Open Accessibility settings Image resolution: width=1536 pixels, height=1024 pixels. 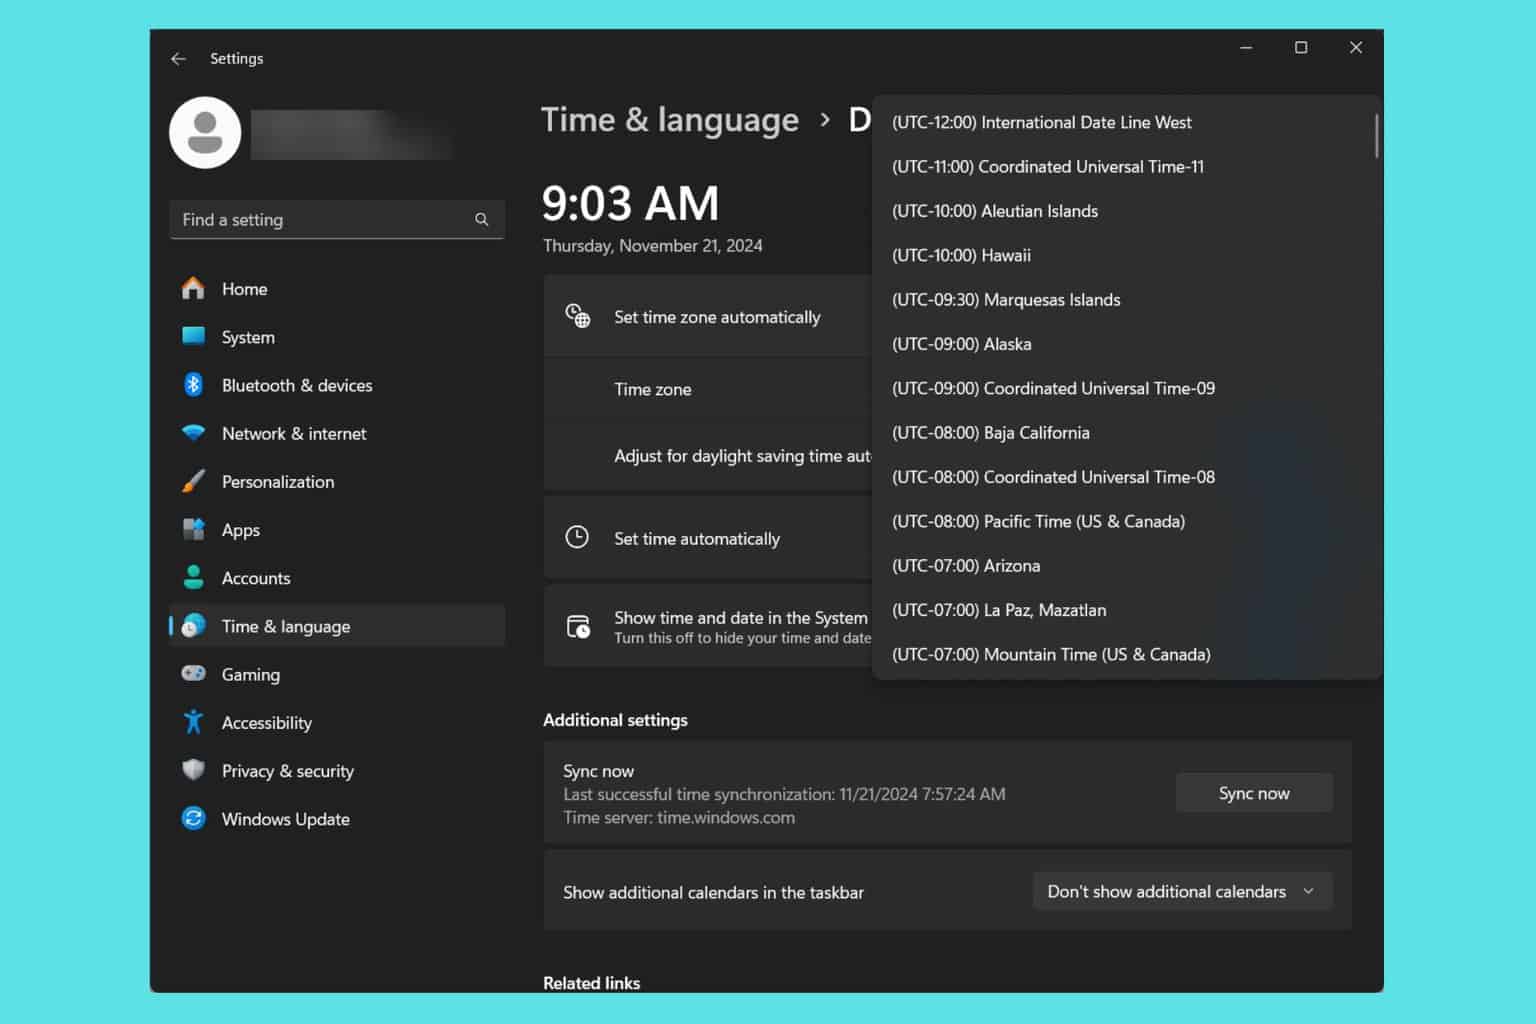click(x=337, y=722)
